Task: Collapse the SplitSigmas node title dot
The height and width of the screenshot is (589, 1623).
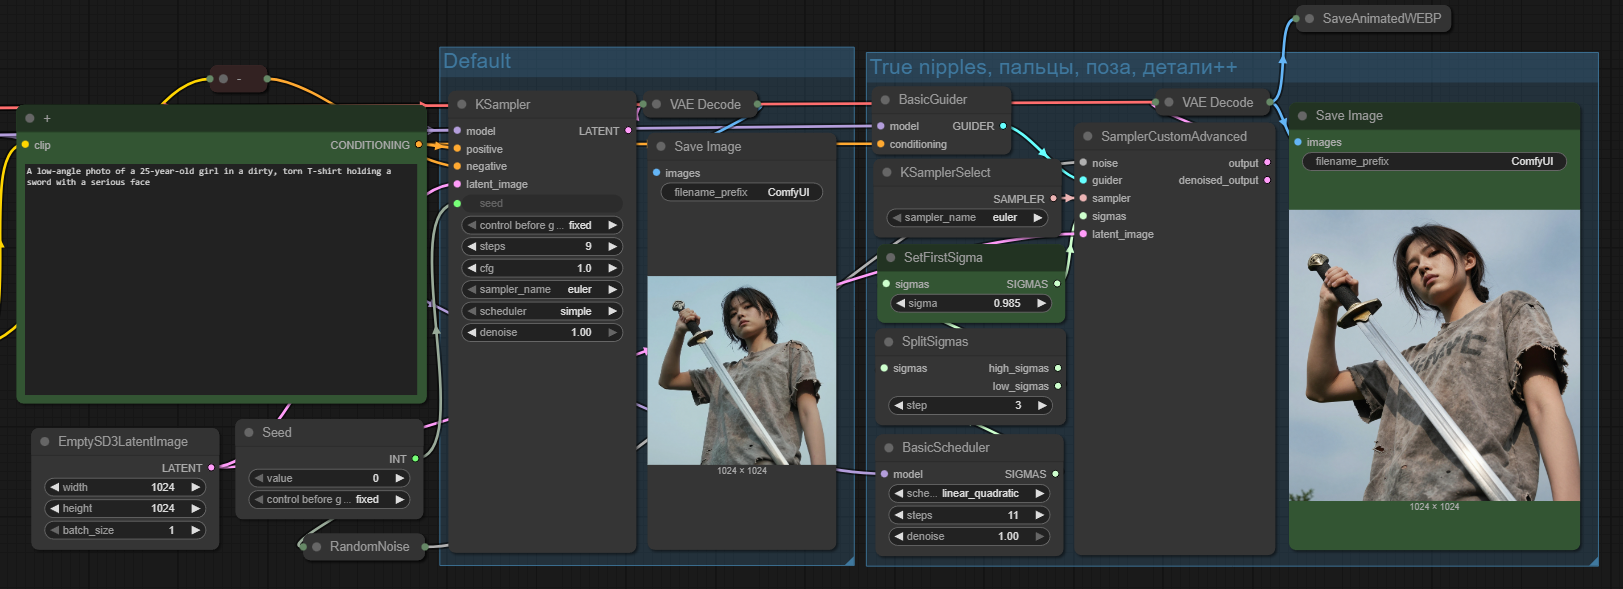Action: point(888,342)
